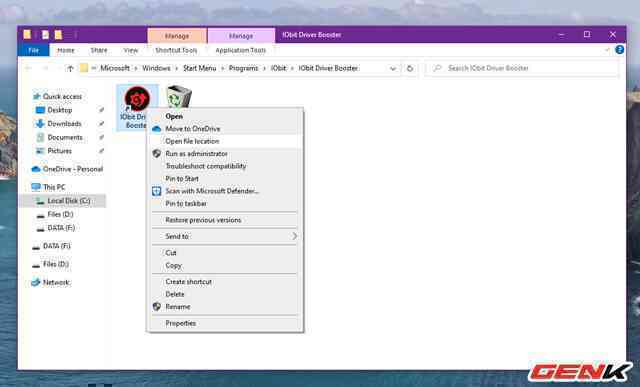Screen dimensions: 640x387
Task: Open the IObit Driver Booster shortcut icon
Action: pos(137,98)
